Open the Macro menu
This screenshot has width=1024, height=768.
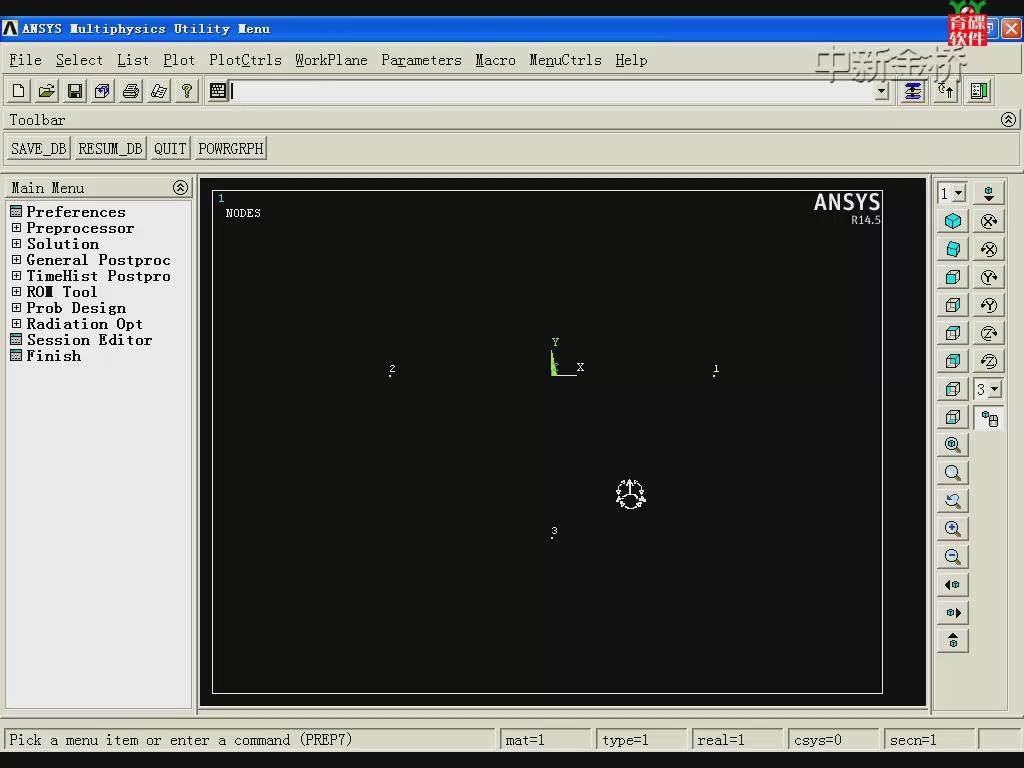click(495, 60)
